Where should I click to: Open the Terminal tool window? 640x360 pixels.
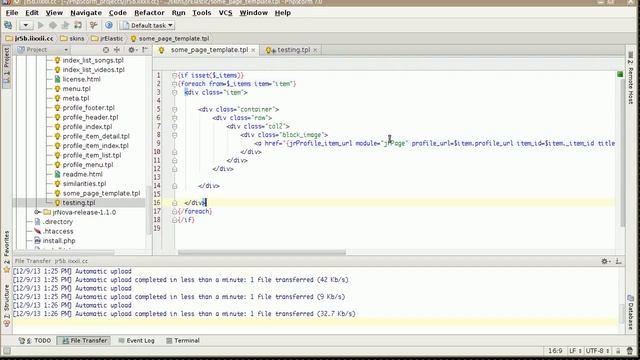(183, 340)
